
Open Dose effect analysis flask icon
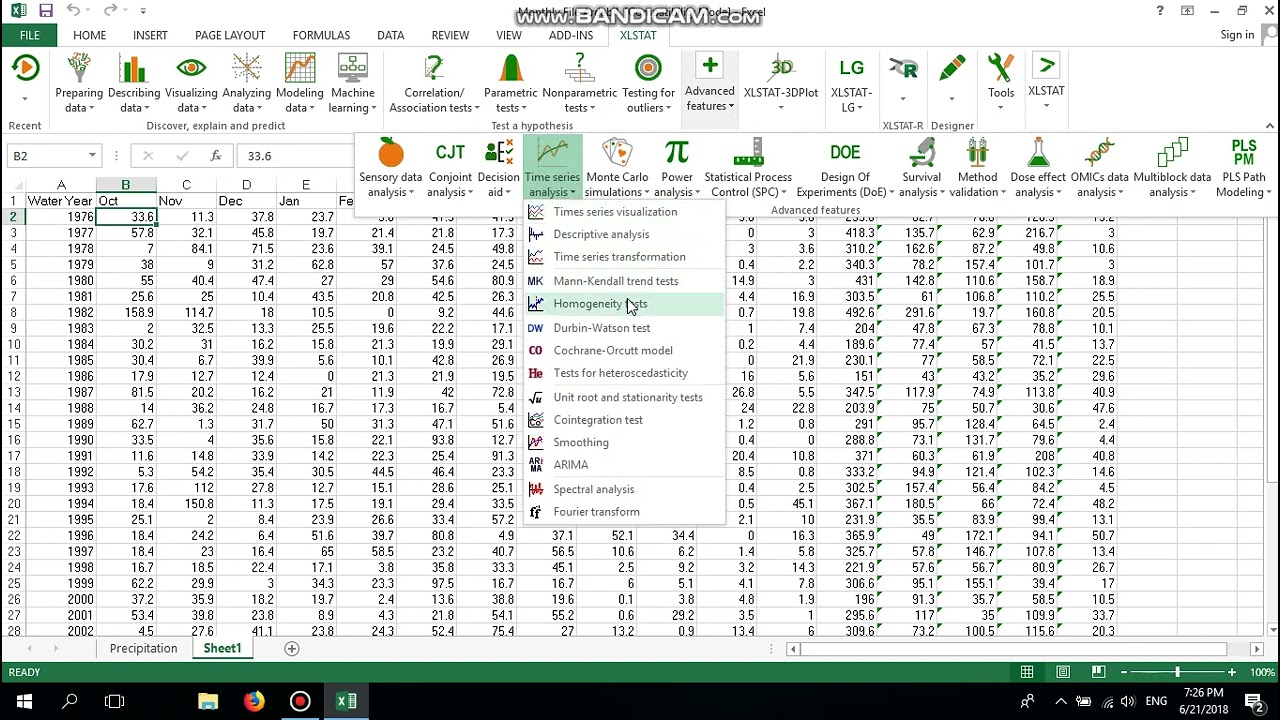coord(1038,153)
